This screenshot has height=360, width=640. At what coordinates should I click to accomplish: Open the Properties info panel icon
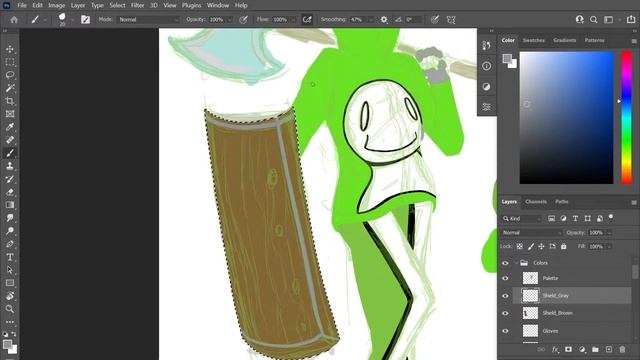point(487,66)
